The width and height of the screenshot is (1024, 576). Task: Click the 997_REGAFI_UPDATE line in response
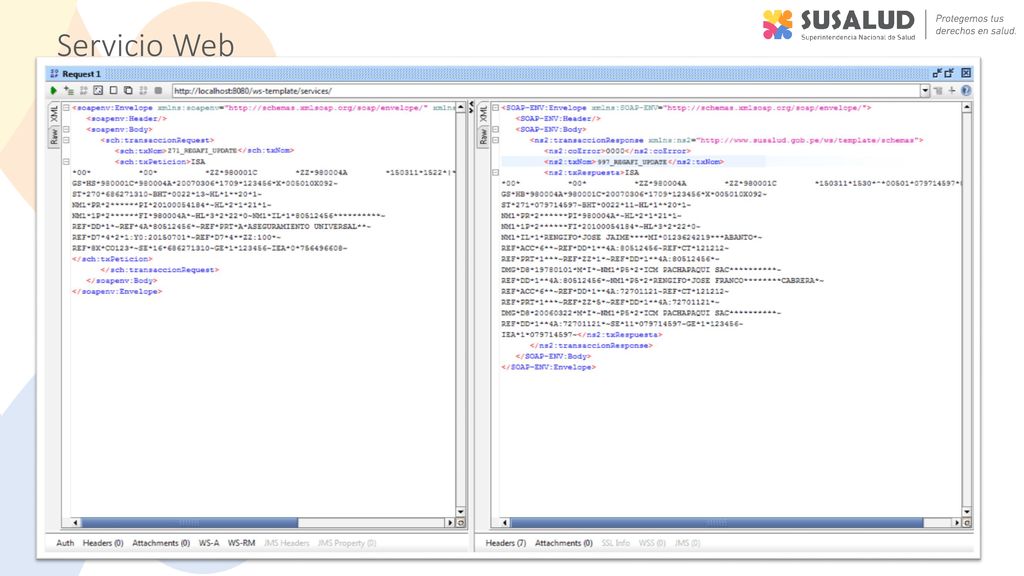(x=634, y=162)
